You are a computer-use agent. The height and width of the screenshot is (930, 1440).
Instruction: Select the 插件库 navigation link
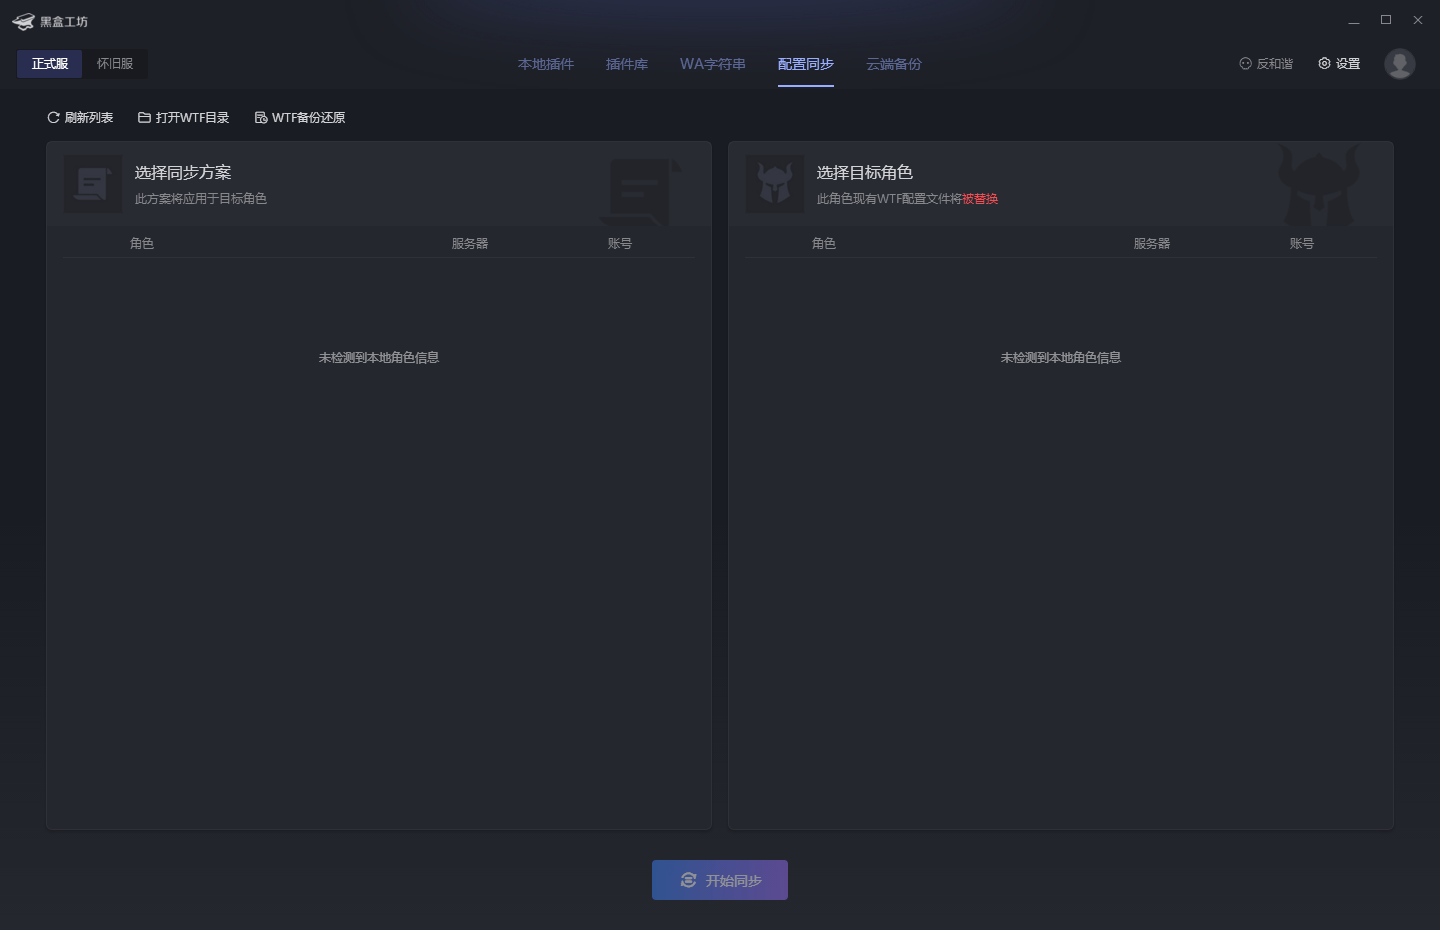(626, 63)
